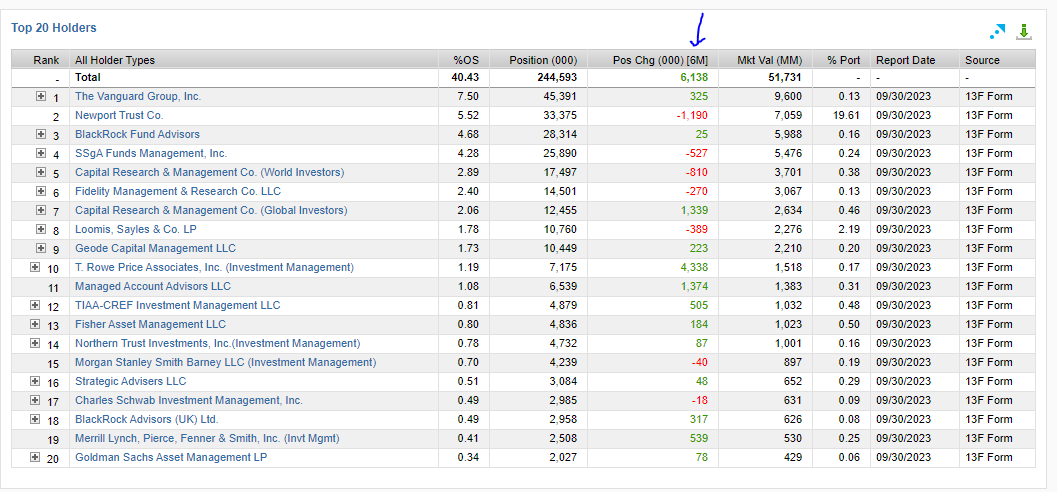The image size is (1057, 492).
Task: Select total position value 244,593
Action: tap(557, 78)
